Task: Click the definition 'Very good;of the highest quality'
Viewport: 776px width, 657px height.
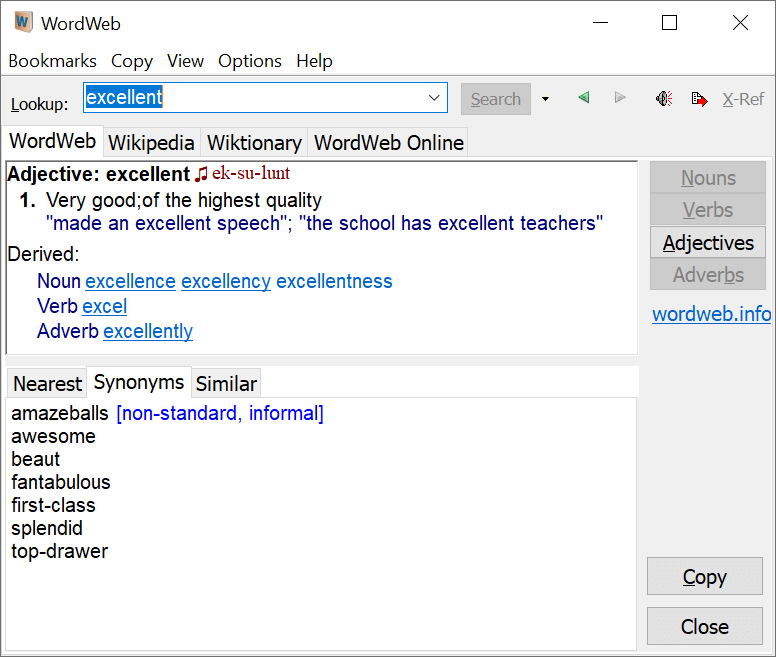Action: click(184, 200)
